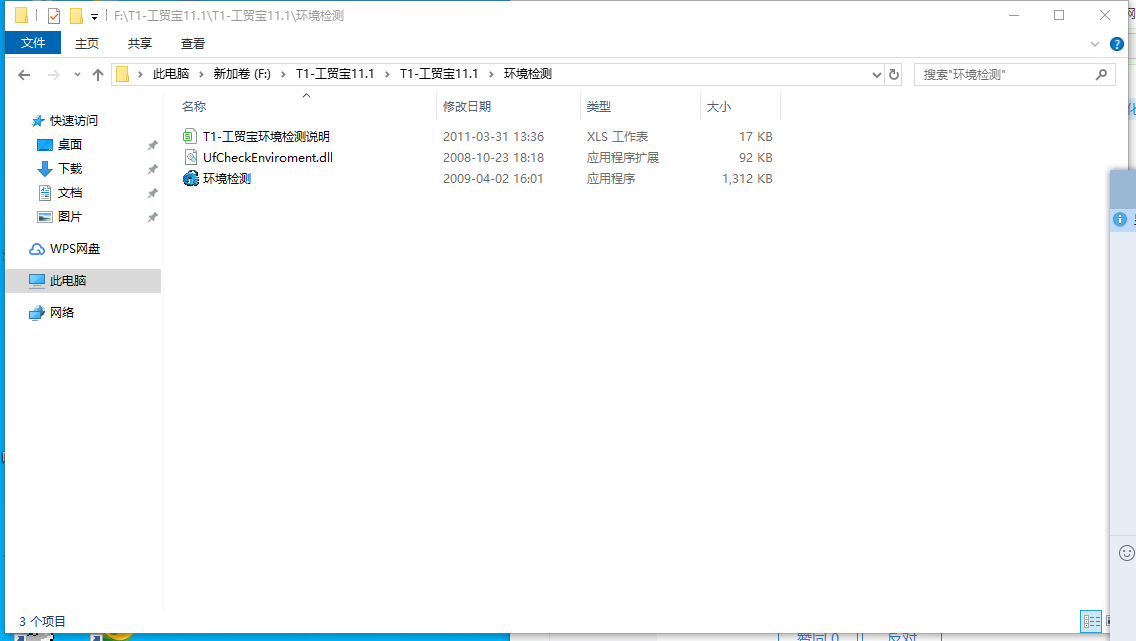Viewport: 1136px width, 641px height.
Task: Open Explorer help question mark icon
Action: coord(1117,44)
